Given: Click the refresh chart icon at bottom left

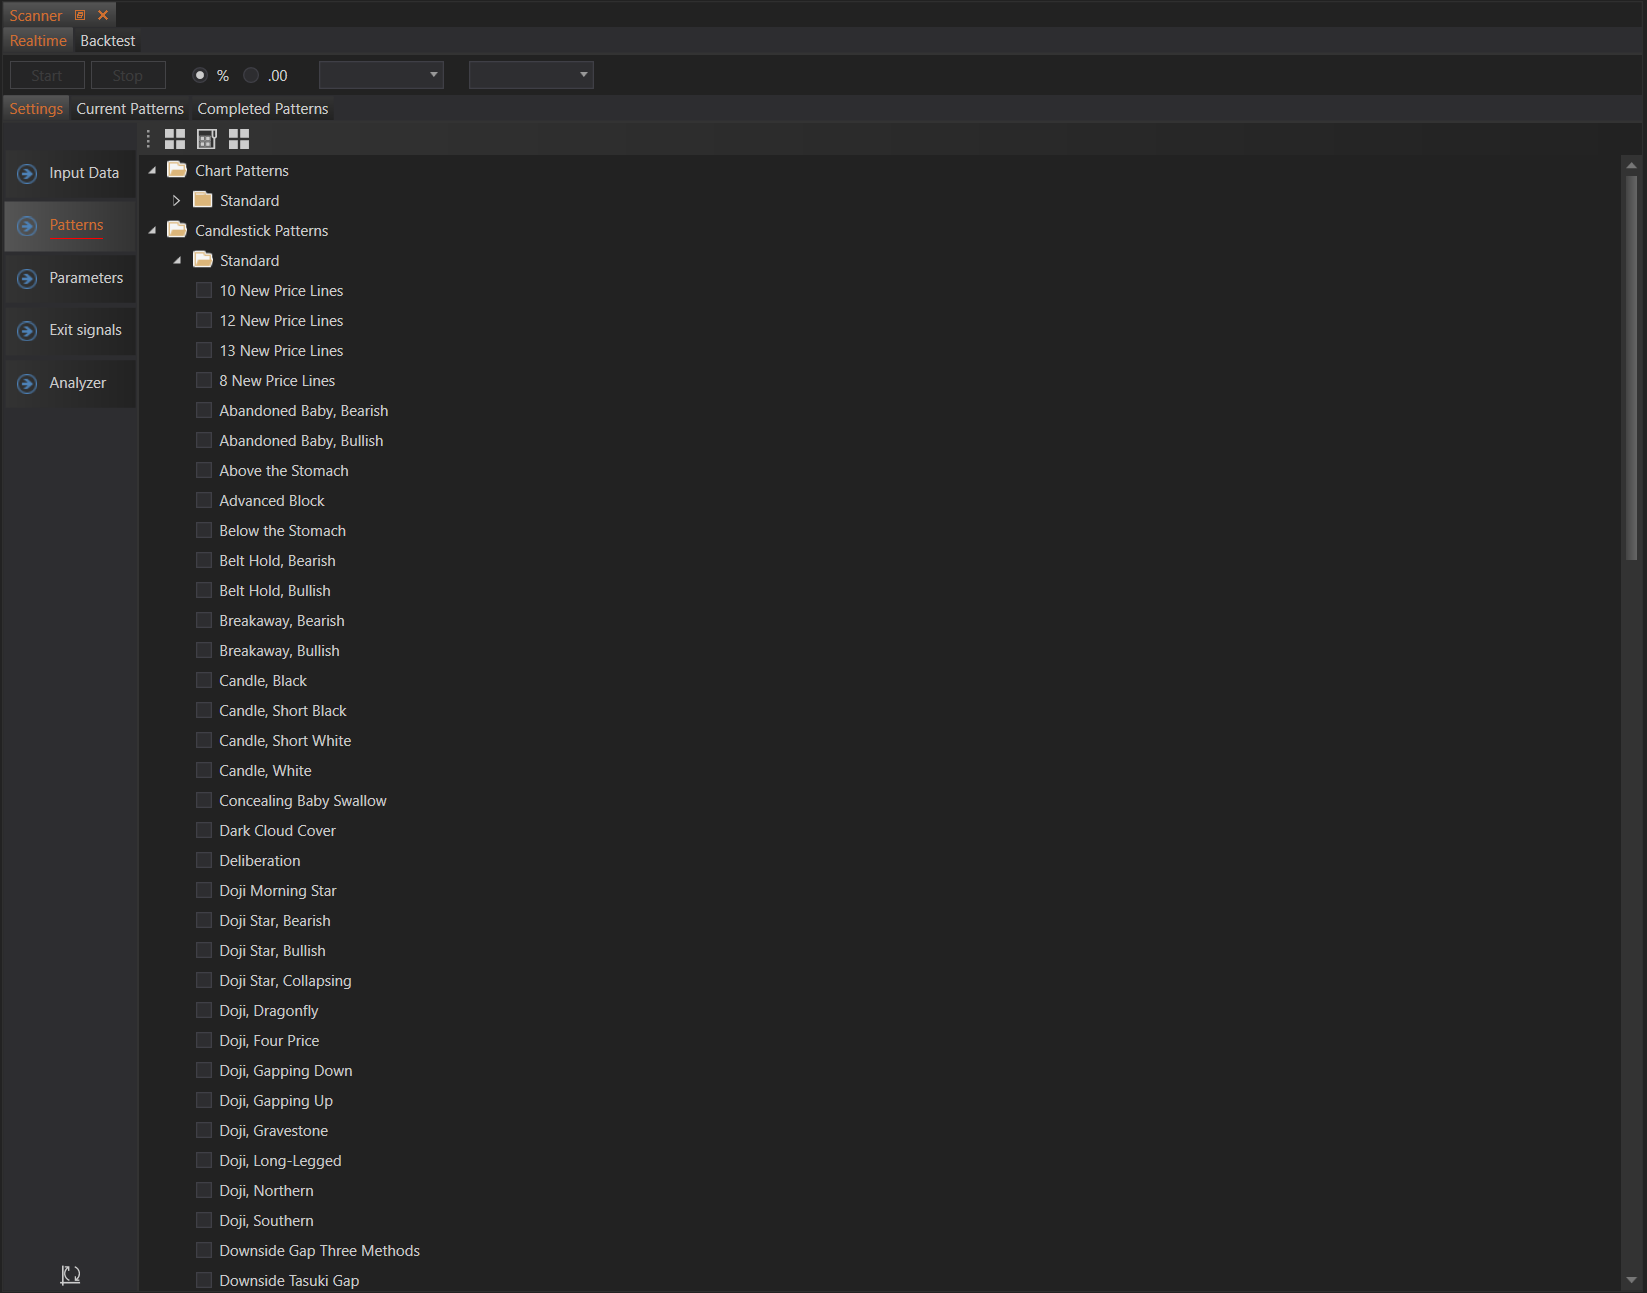Looking at the screenshot, I should click(70, 1274).
